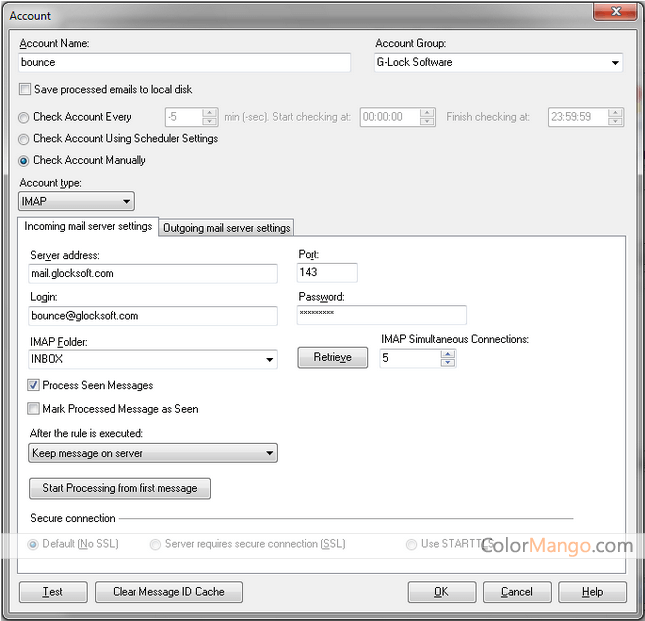Viewport: 645px width, 621px height.
Task: Check Mark Processed Message as Seen
Action: click(x=34, y=409)
